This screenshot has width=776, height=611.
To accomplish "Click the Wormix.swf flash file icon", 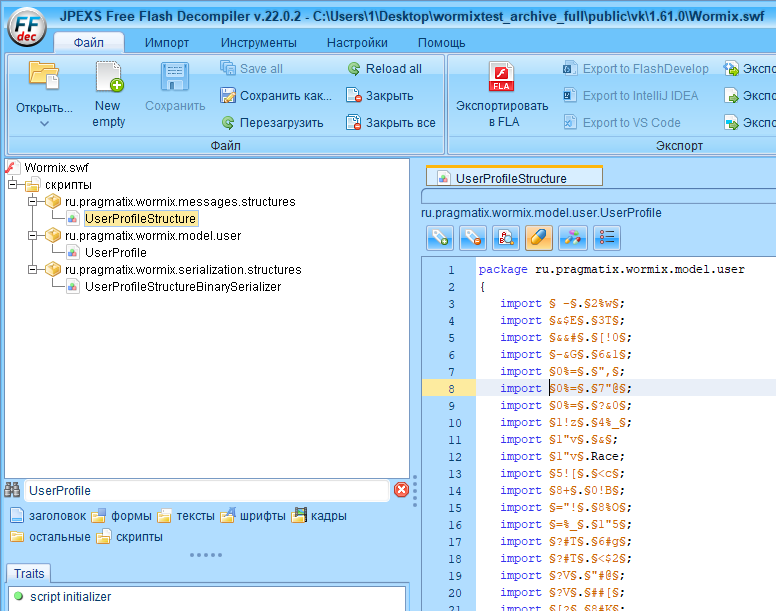I will pyautogui.click(x=12, y=167).
